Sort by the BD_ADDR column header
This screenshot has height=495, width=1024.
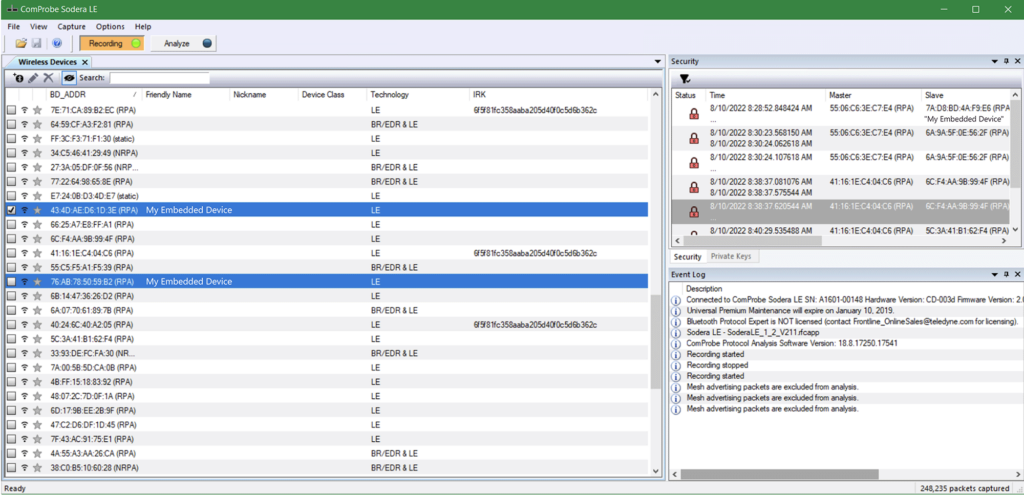[x=94, y=95]
